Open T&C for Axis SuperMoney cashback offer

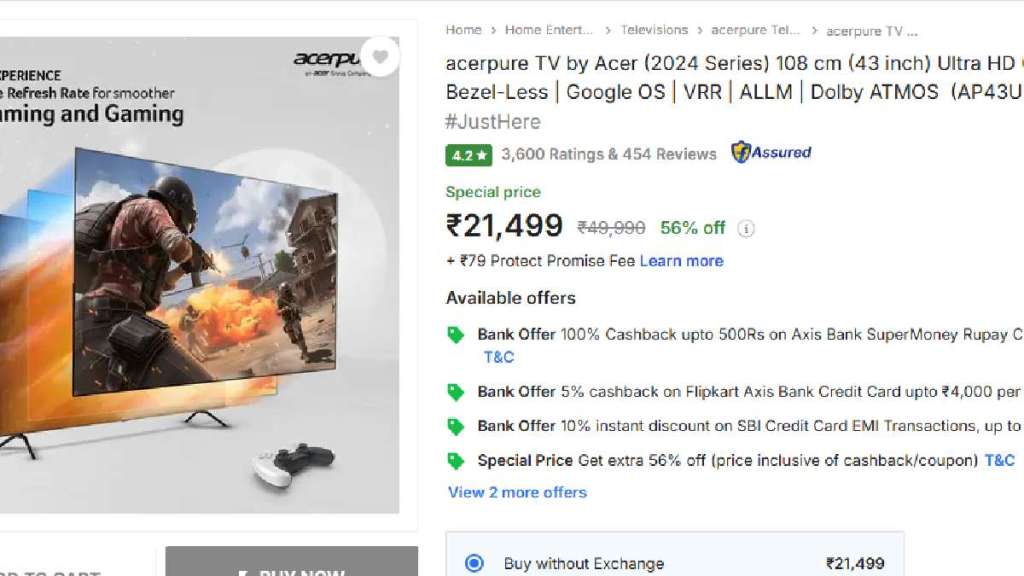point(499,357)
